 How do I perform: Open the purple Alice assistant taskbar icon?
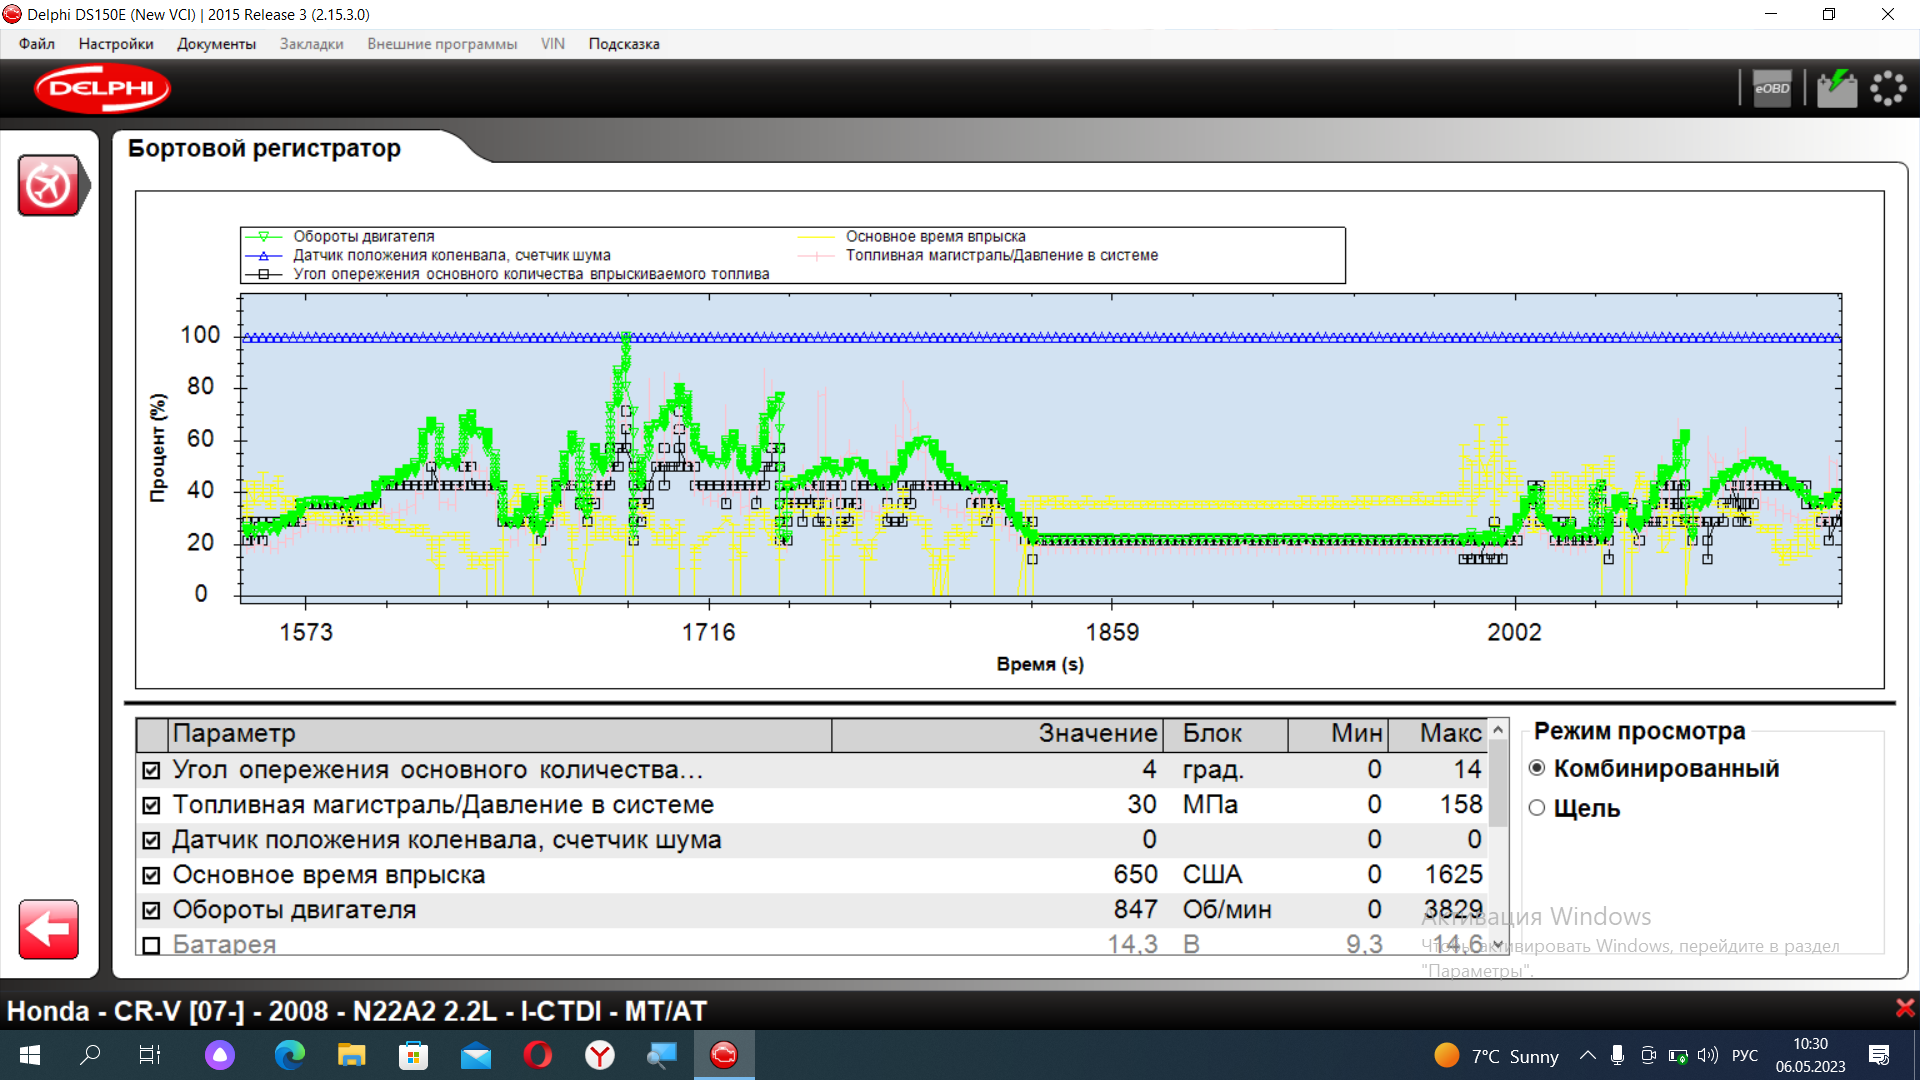point(220,1055)
